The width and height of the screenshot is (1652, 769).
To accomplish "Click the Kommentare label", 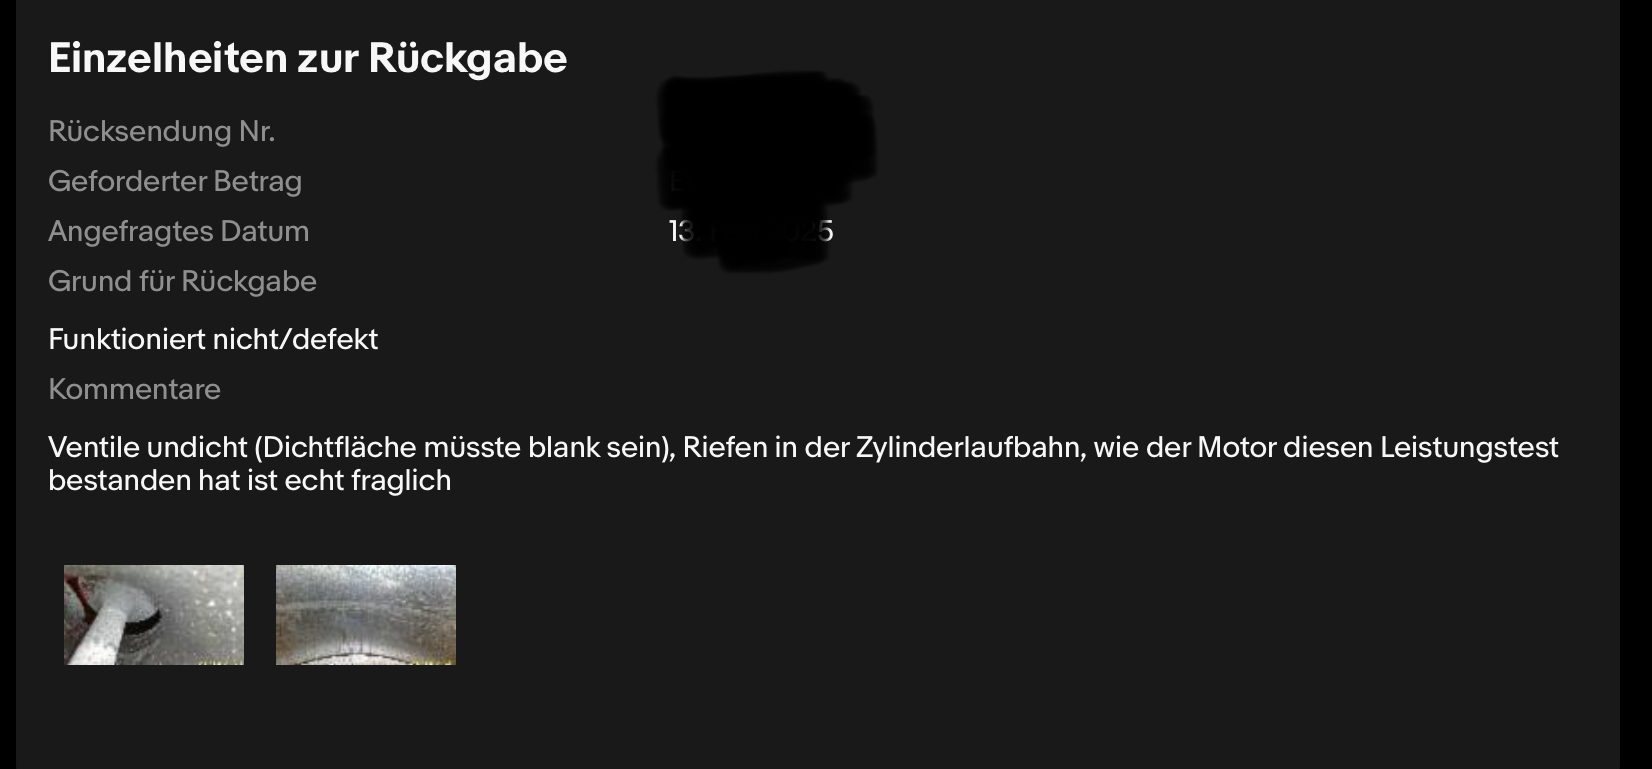I will coord(134,389).
